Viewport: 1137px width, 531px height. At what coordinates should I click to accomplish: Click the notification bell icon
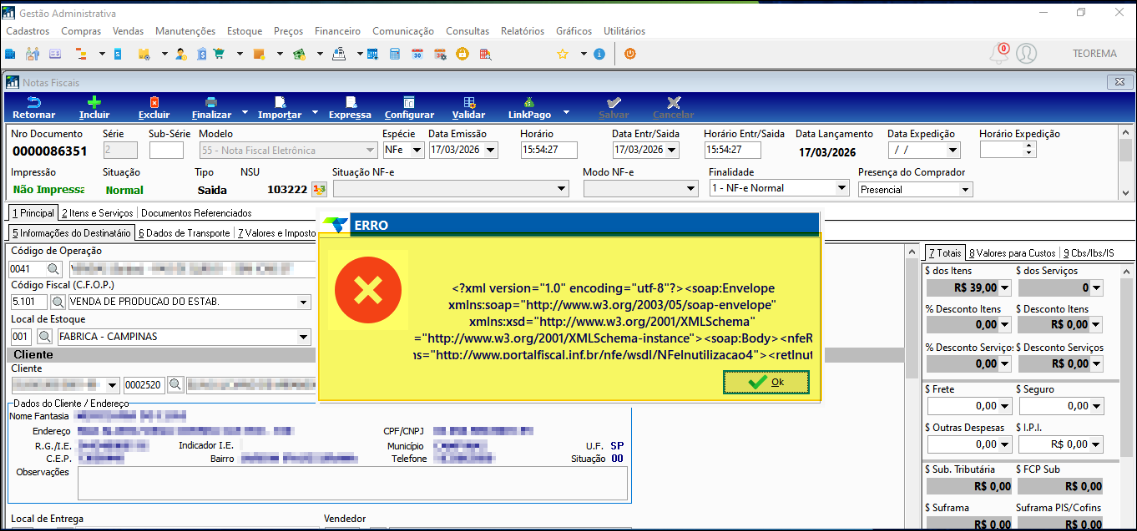pos(999,54)
